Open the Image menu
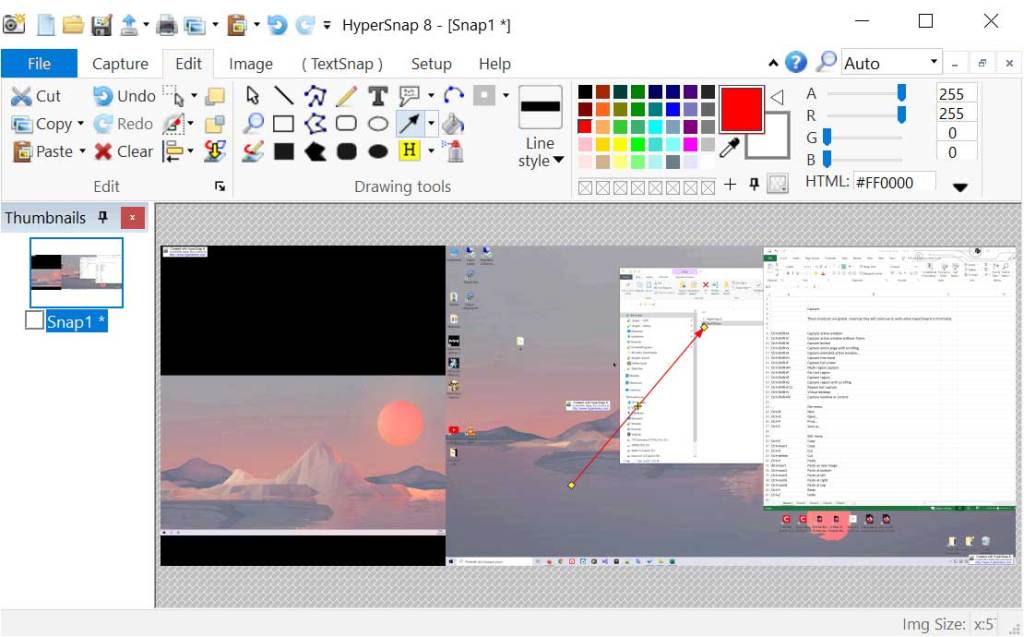The height and width of the screenshot is (637, 1024). tap(251, 63)
